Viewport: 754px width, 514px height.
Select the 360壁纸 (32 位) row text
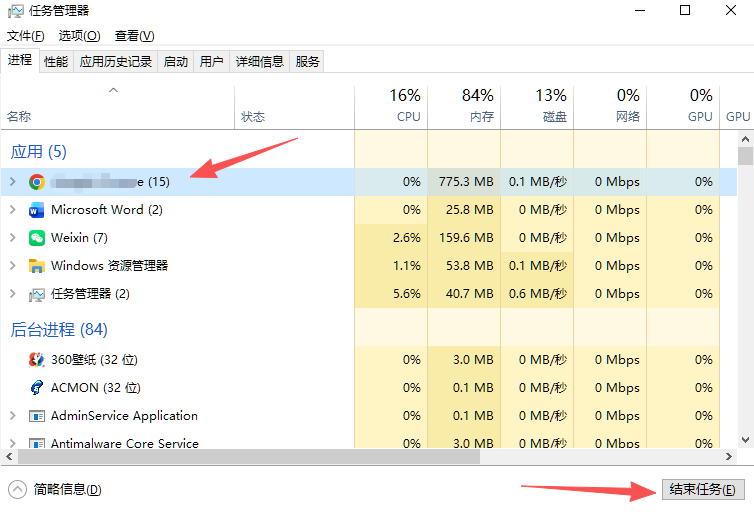coord(94,360)
